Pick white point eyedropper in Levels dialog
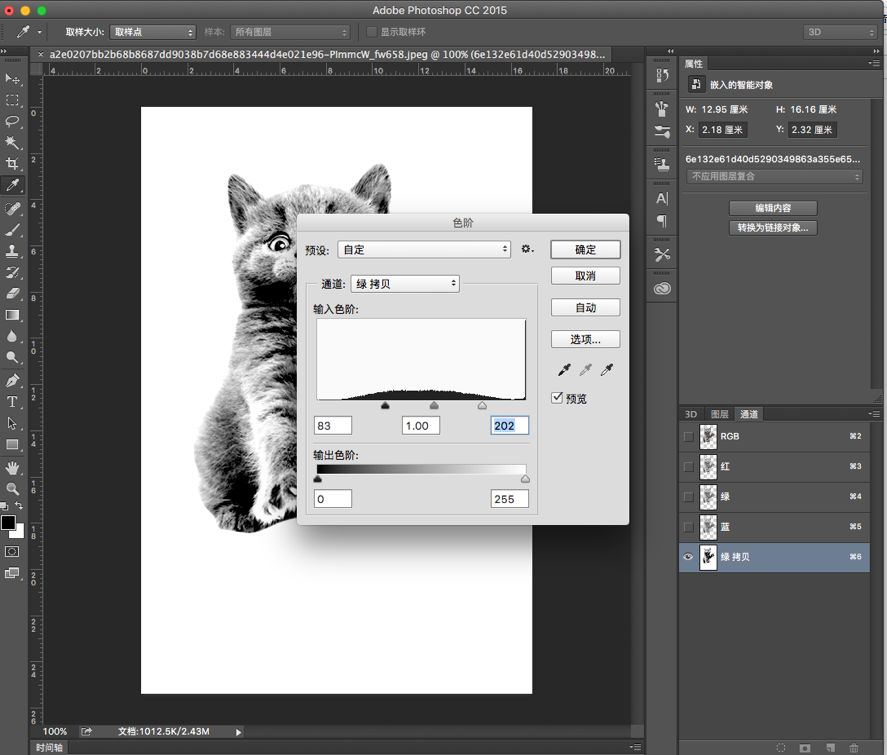887x755 pixels. click(607, 370)
